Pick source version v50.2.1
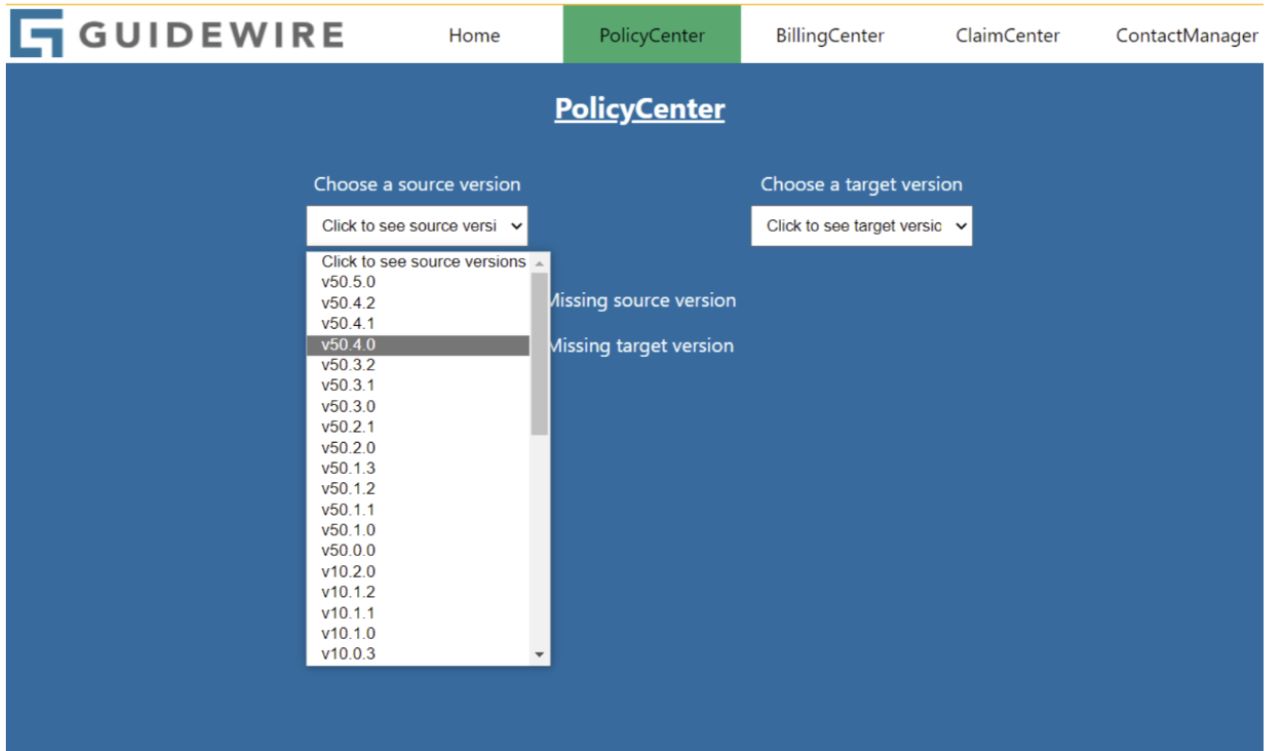1268x751 pixels. tap(419, 427)
